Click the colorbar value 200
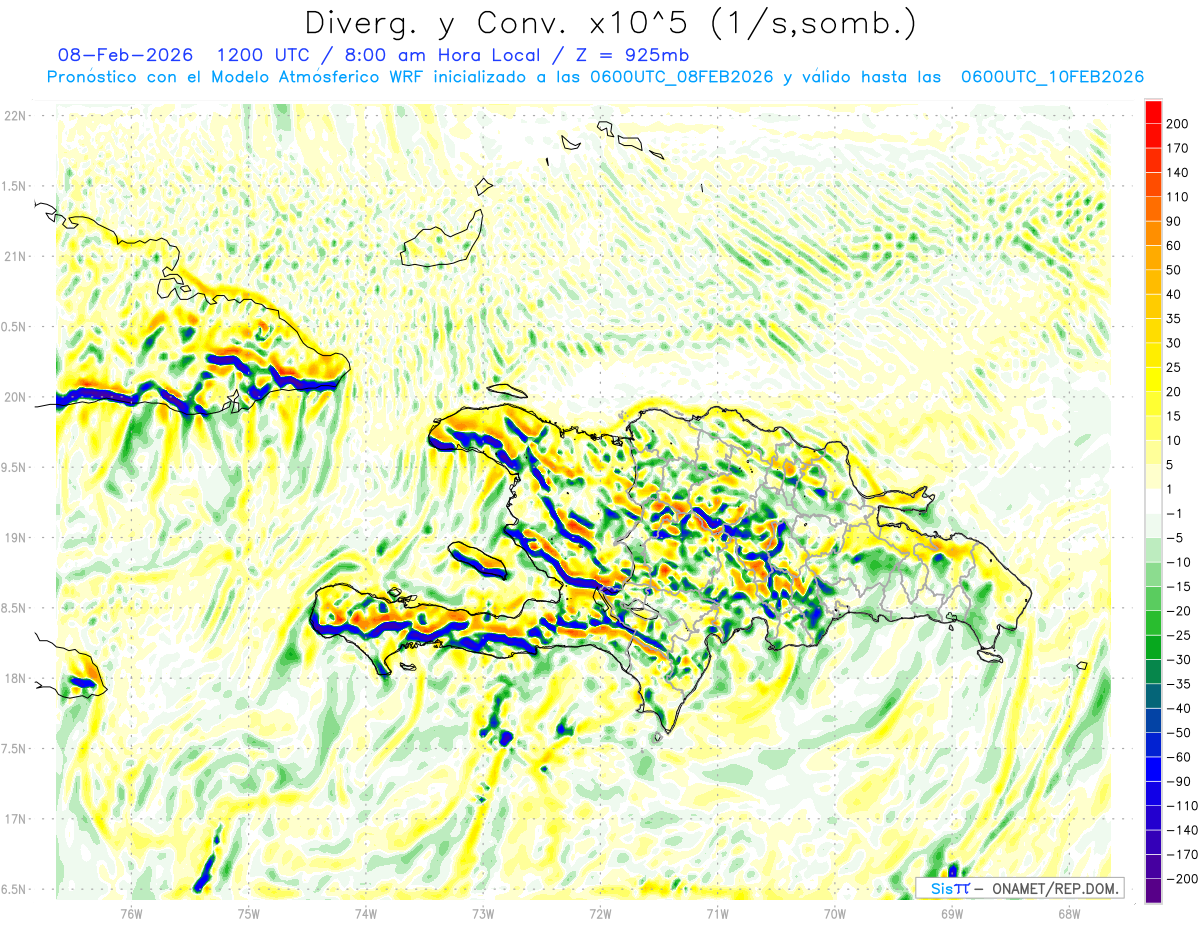The image size is (1200, 927). click(x=1178, y=124)
